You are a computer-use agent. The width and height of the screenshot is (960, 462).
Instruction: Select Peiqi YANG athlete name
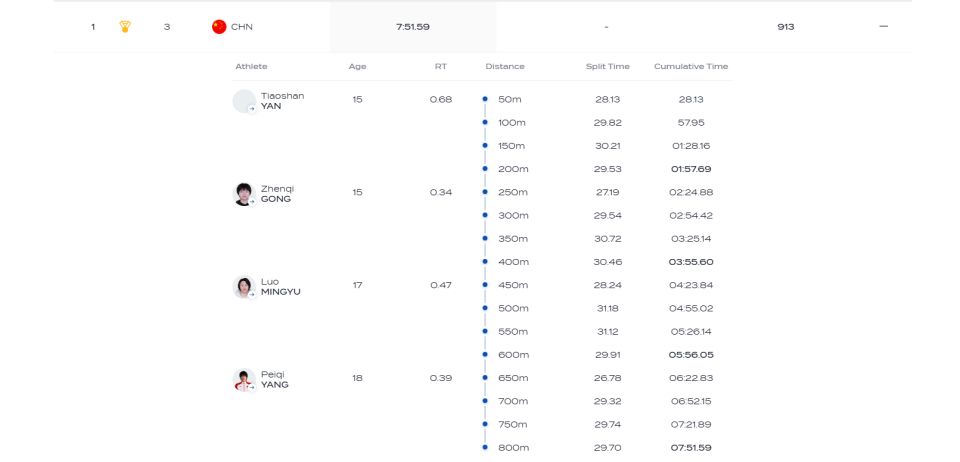(x=275, y=380)
